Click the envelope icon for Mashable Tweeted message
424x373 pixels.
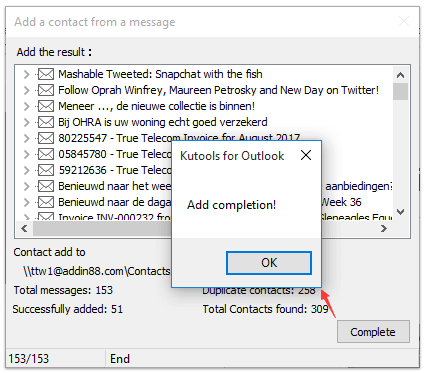(x=46, y=74)
